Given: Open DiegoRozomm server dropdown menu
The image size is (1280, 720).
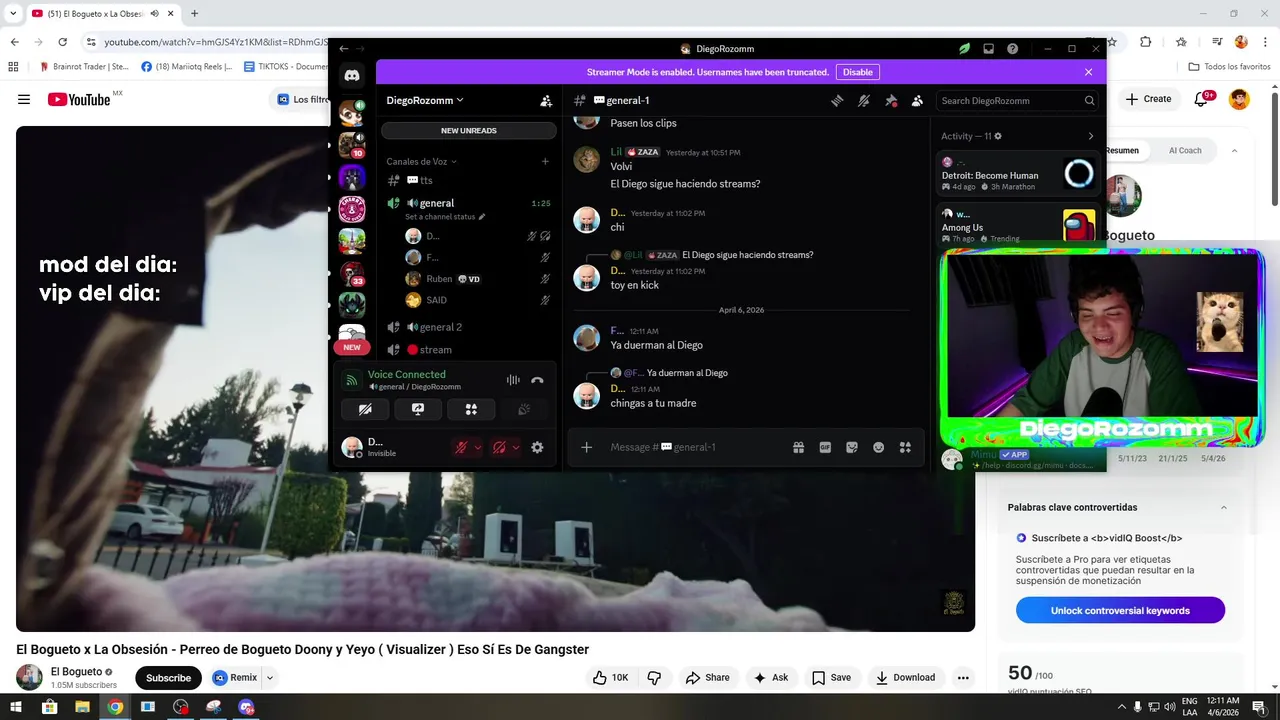Looking at the screenshot, I should click(425, 100).
